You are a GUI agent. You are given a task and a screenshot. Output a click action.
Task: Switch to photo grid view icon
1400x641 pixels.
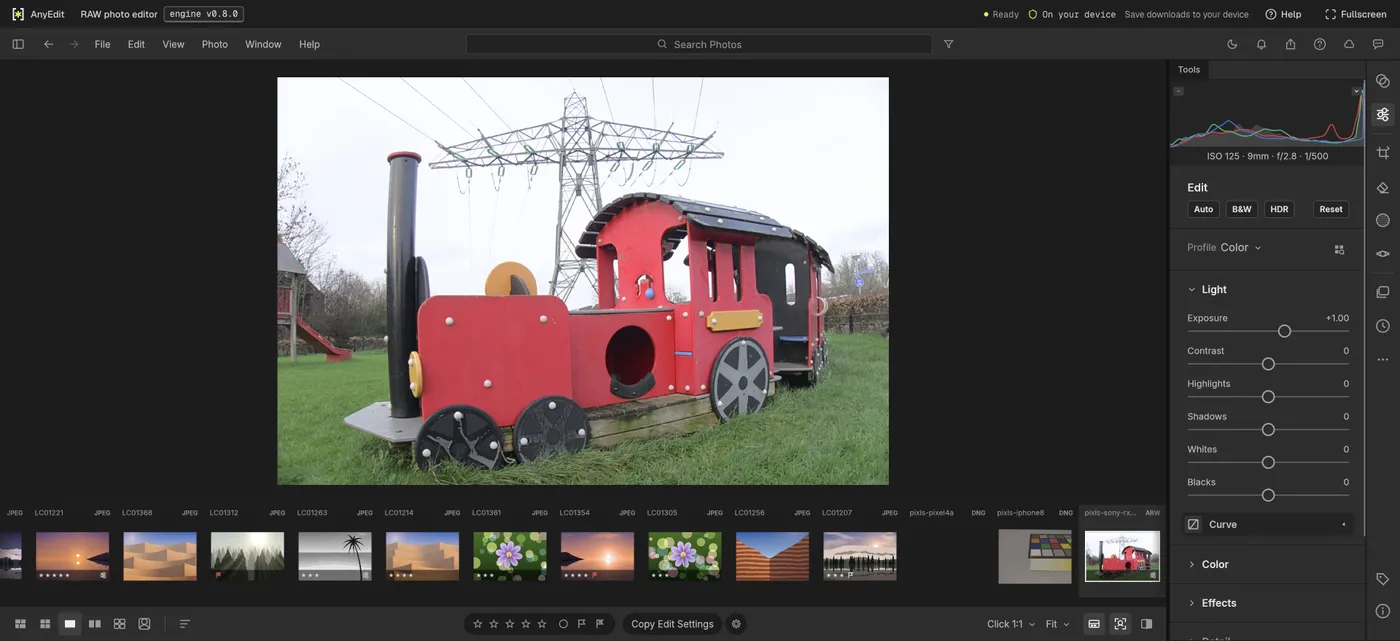(20, 624)
